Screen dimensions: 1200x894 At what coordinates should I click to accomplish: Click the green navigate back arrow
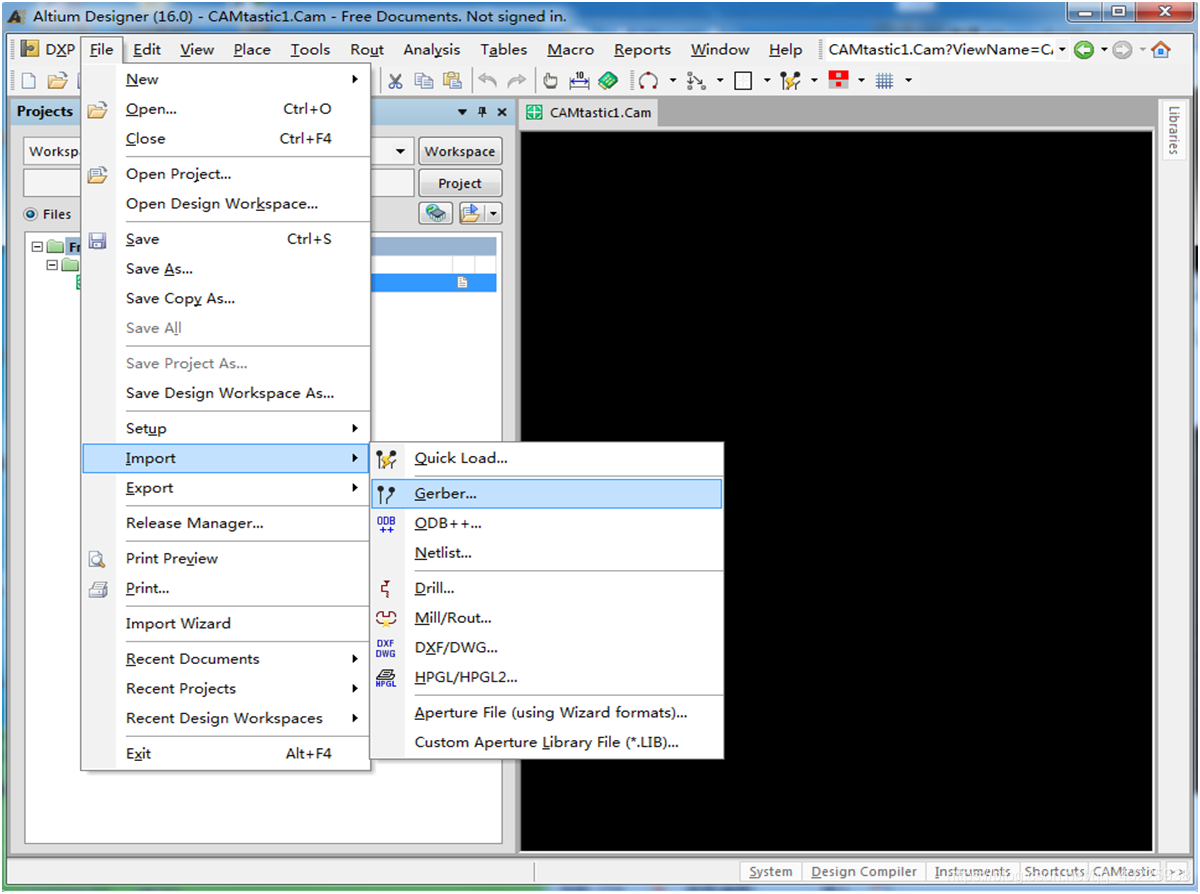point(1083,49)
